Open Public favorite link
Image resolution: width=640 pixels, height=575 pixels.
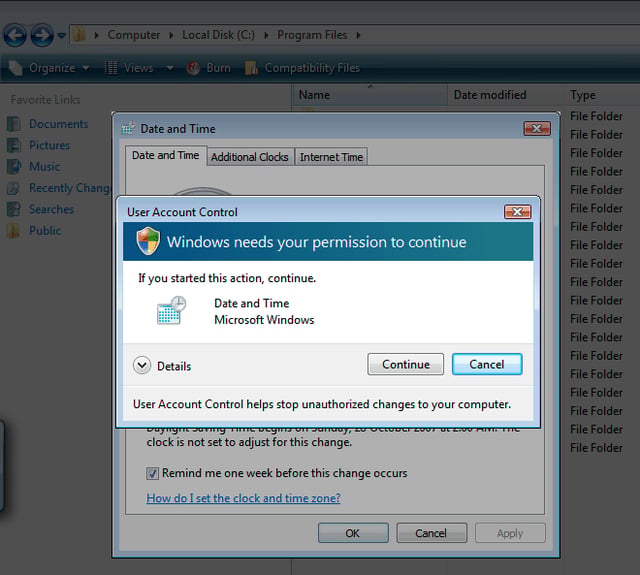(x=44, y=231)
